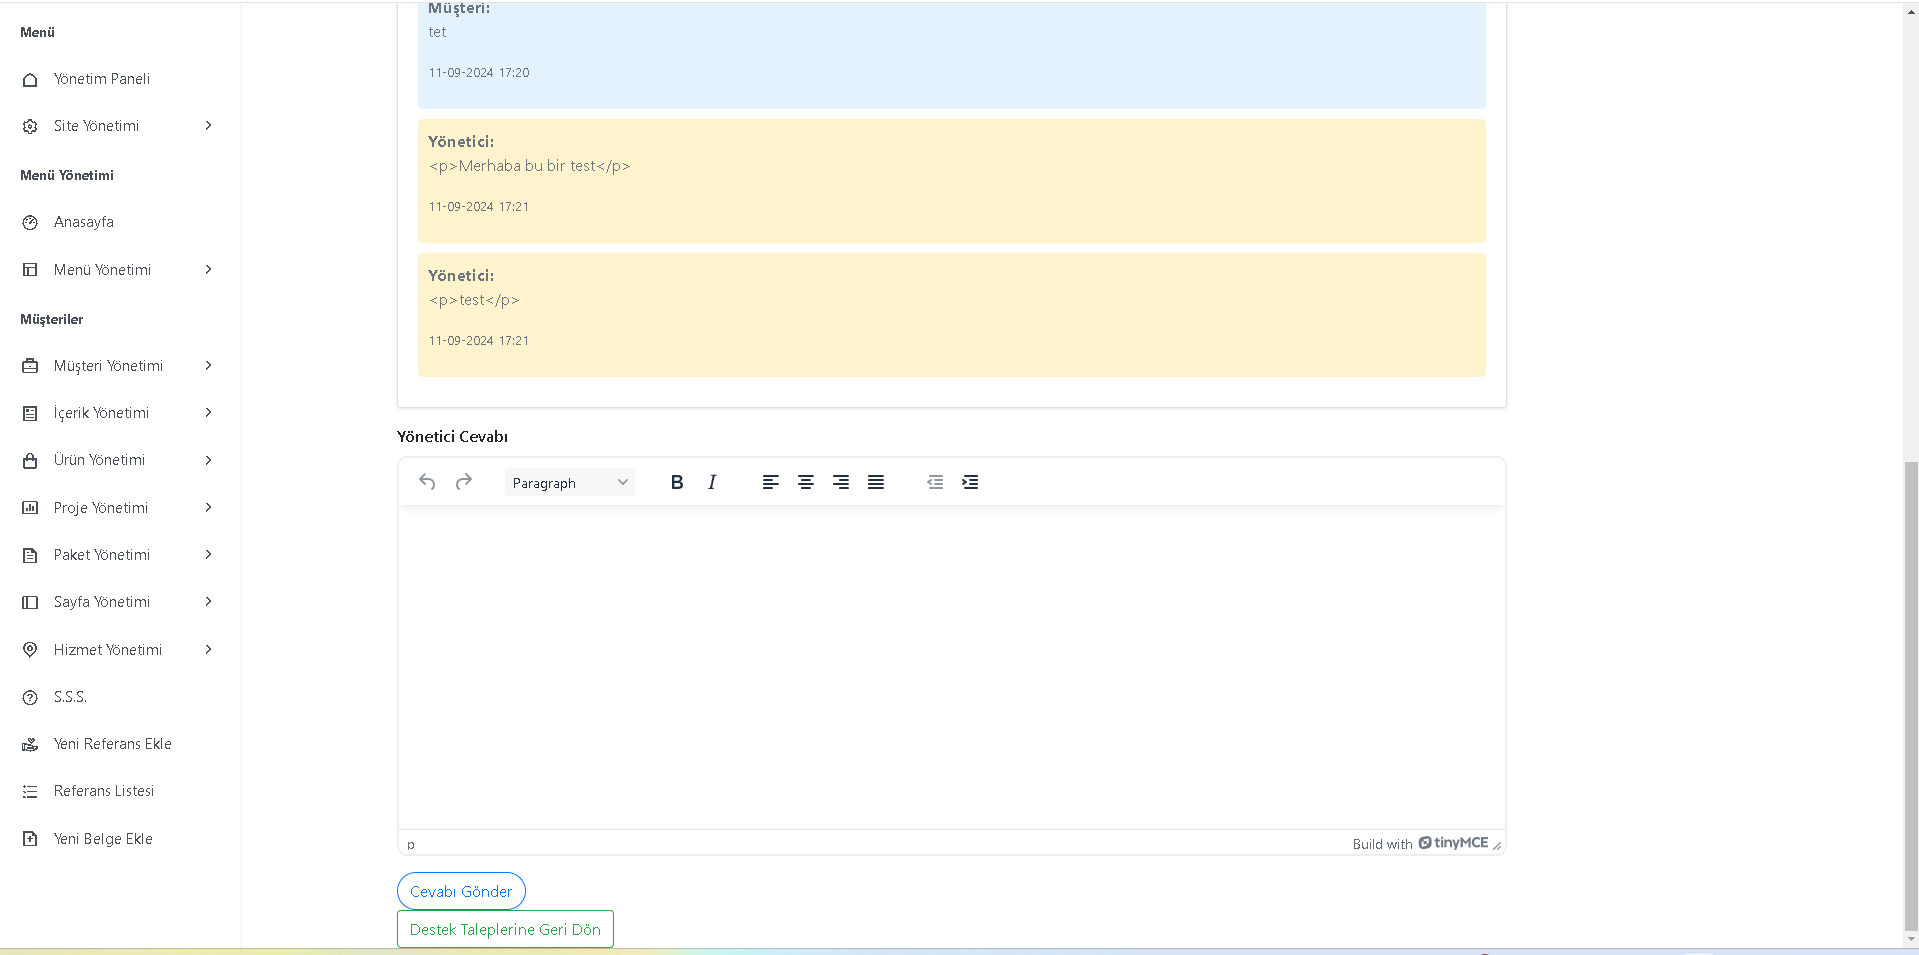Click the Yönetim Paneli home icon

[x=30, y=79]
